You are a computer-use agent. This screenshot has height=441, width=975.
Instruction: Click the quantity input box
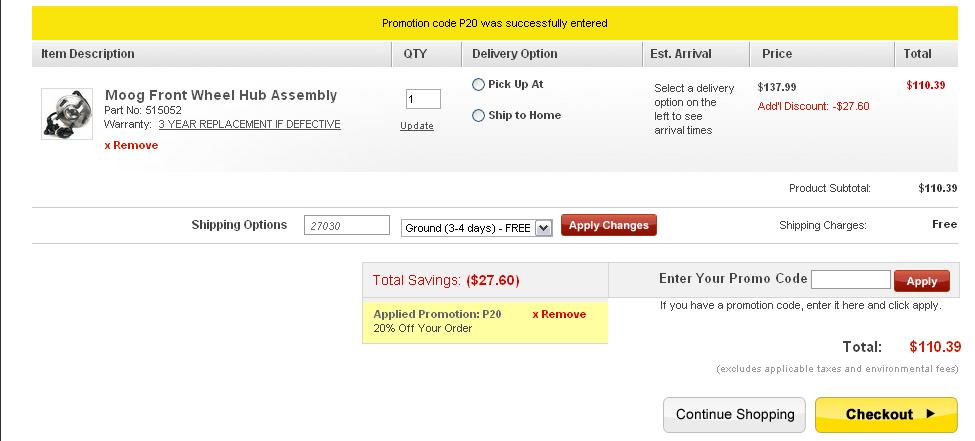[x=423, y=99]
